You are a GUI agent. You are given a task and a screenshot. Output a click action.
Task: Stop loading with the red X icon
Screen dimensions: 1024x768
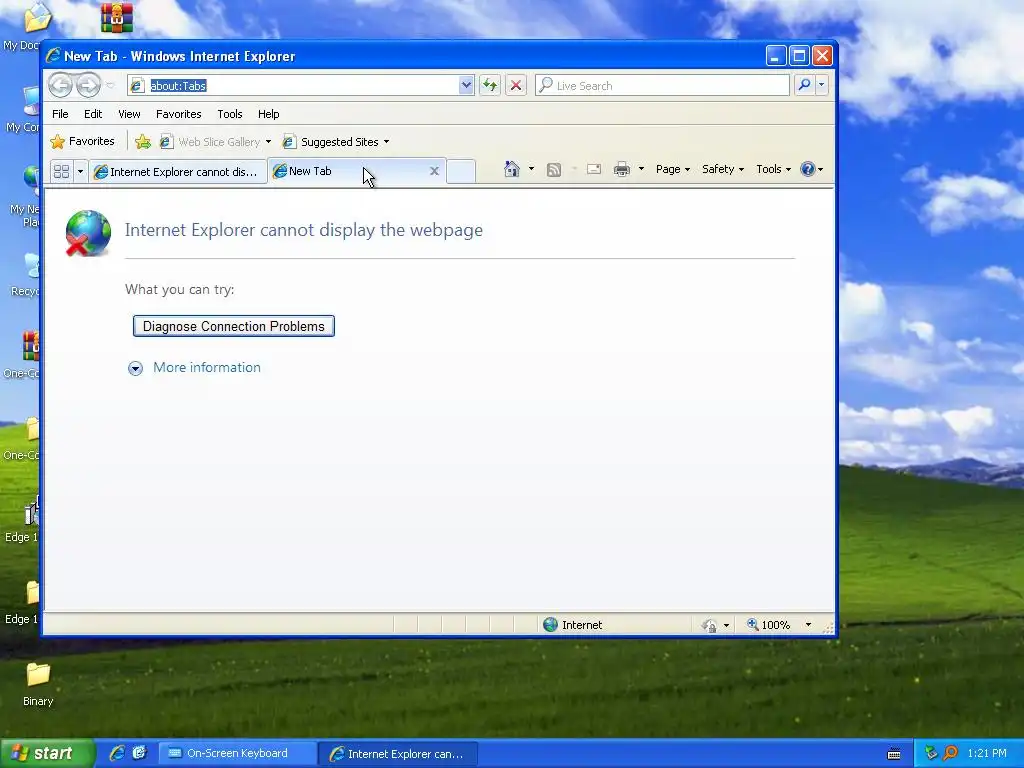pyautogui.click(x=516, y=86)
